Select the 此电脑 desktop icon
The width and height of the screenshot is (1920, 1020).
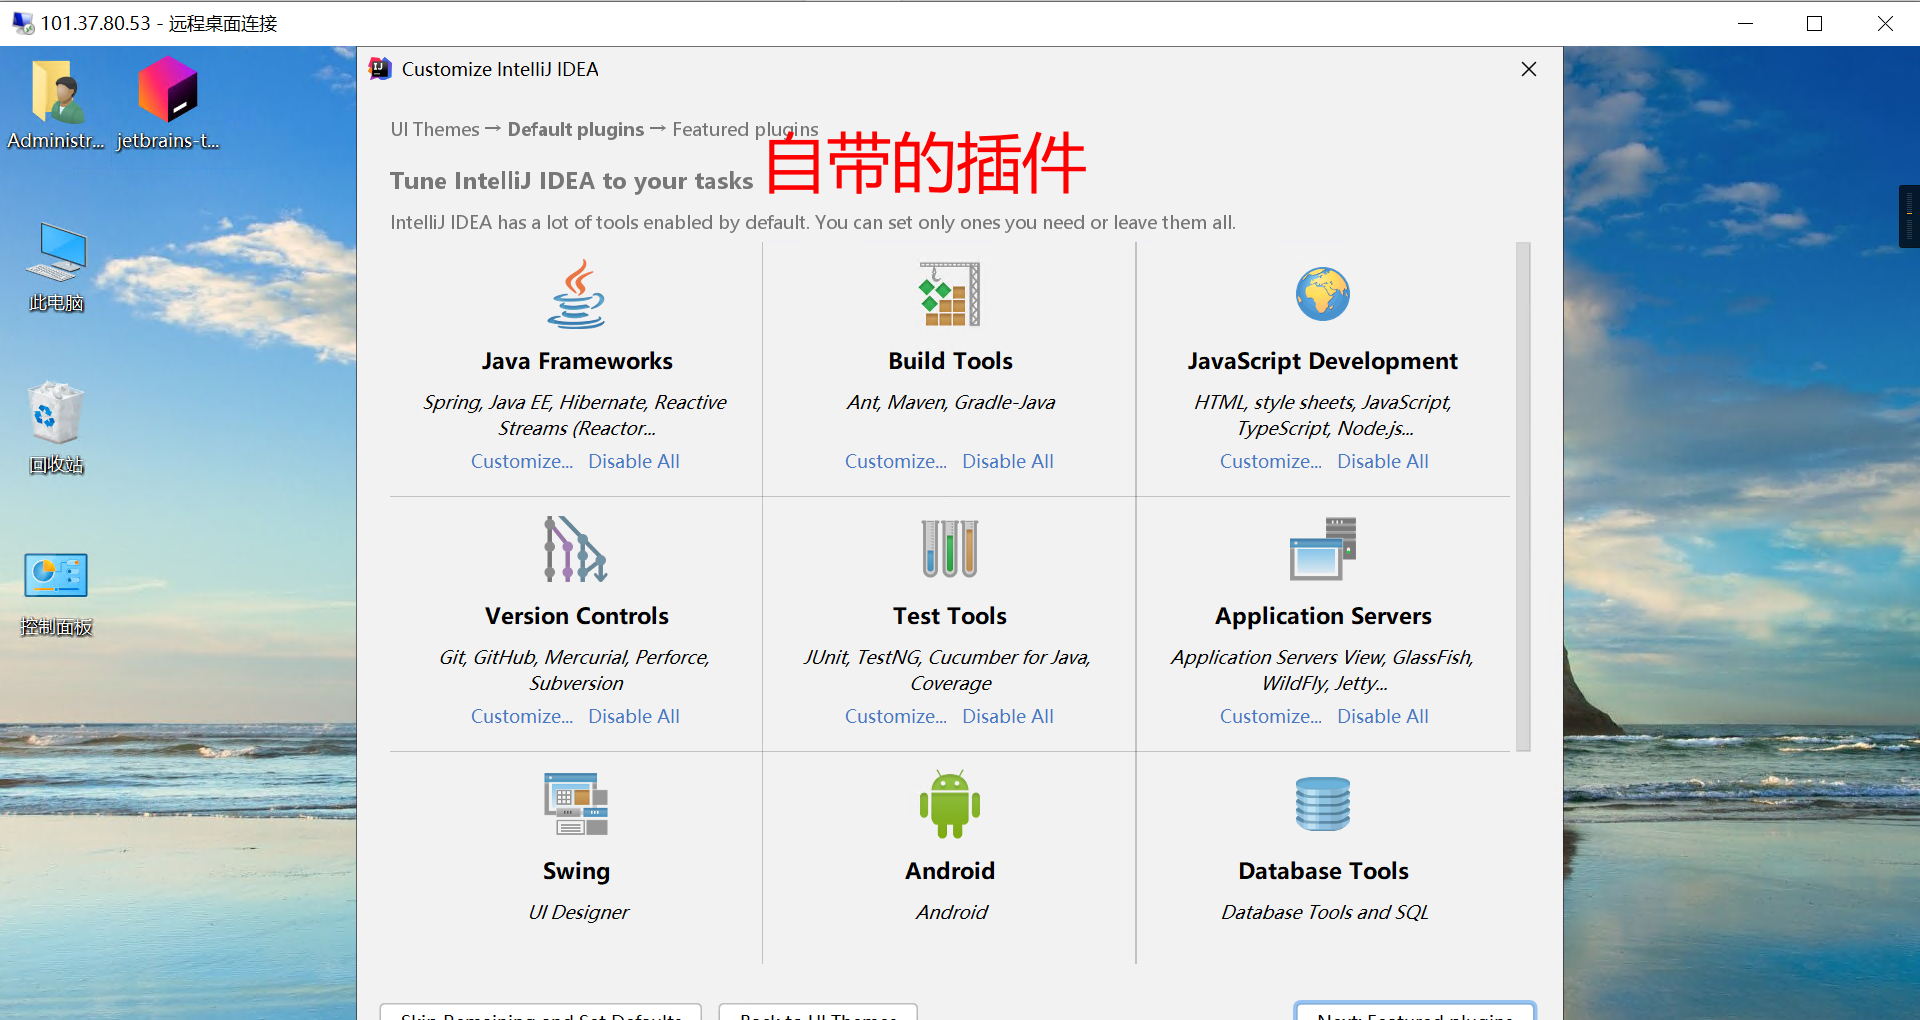point(56,267)
